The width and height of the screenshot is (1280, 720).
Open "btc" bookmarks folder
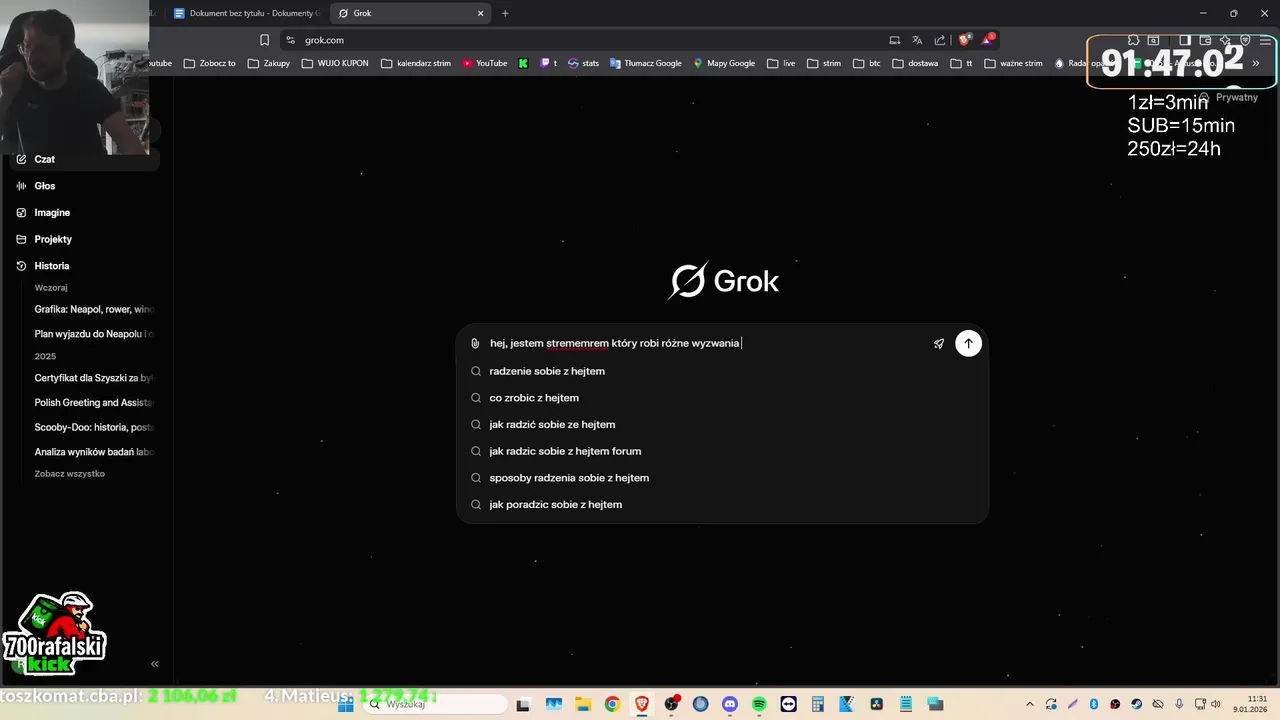pyautogui.click(x=867, y=63)
